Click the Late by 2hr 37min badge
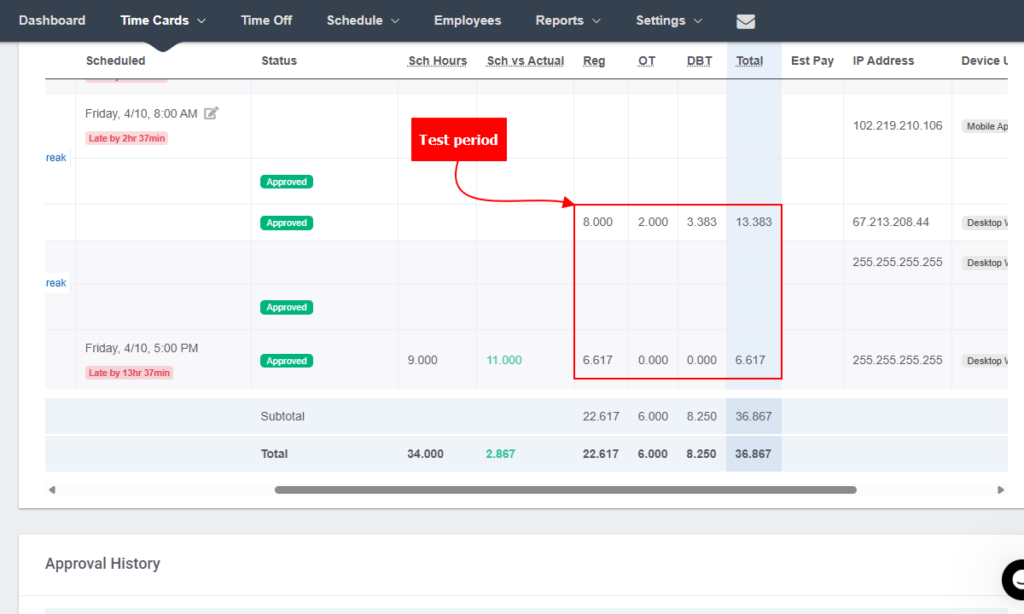This screenshot has height=614, width=1024. click(127, 138)
